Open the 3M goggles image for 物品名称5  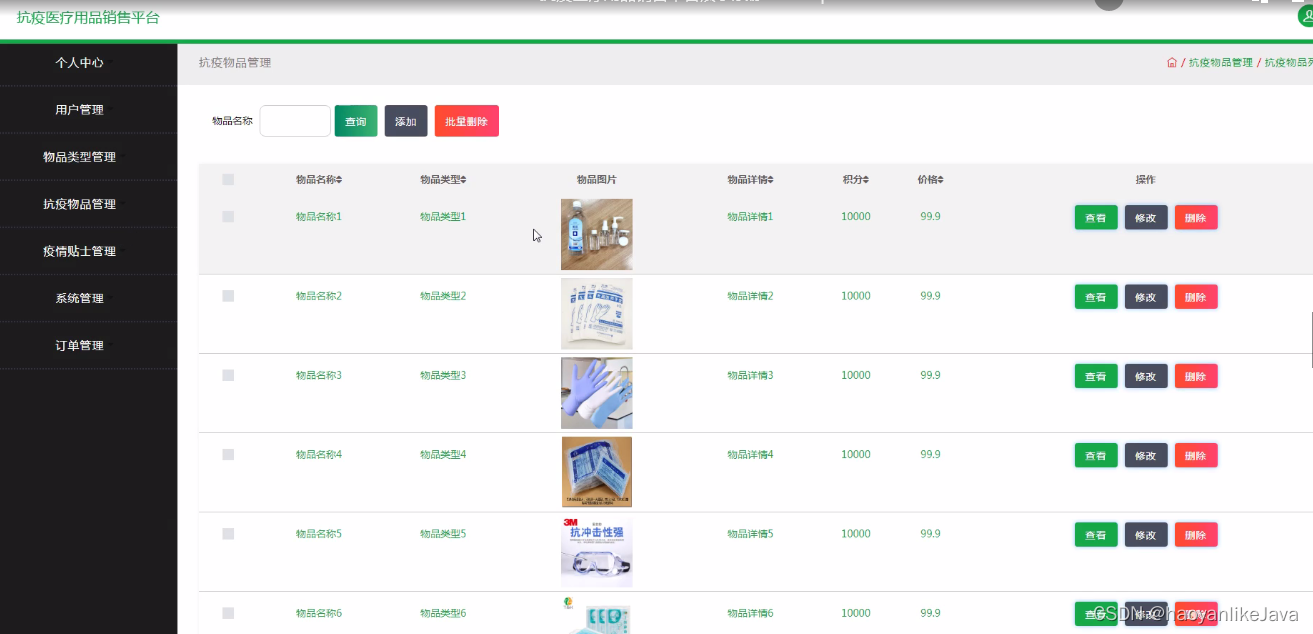597,552
